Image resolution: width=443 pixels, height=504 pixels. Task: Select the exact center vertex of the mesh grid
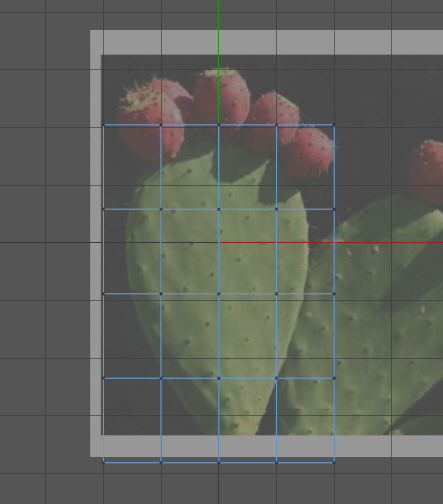pos(219,294)
